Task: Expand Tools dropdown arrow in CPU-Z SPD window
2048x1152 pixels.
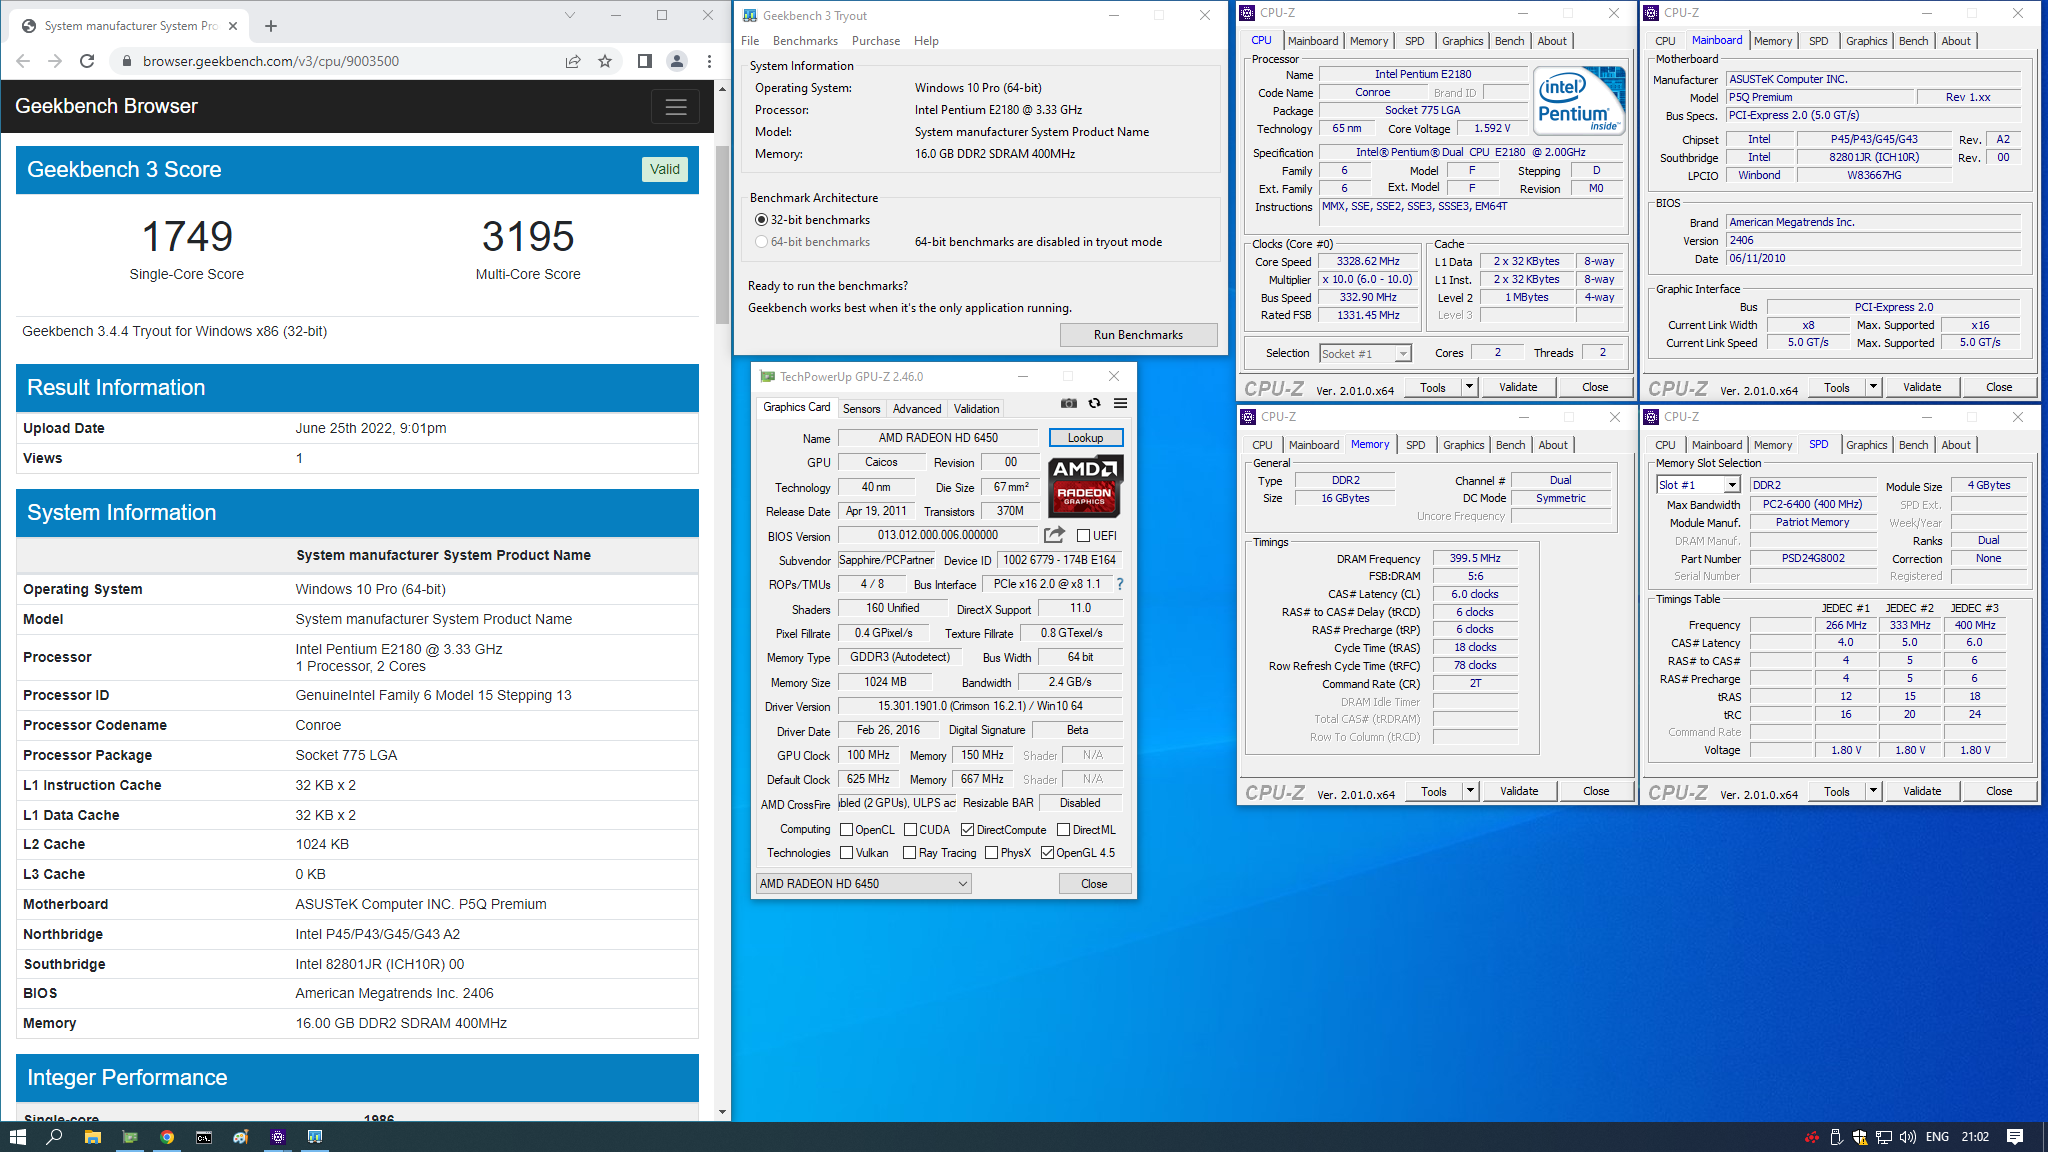Action: click(1873, 791)
